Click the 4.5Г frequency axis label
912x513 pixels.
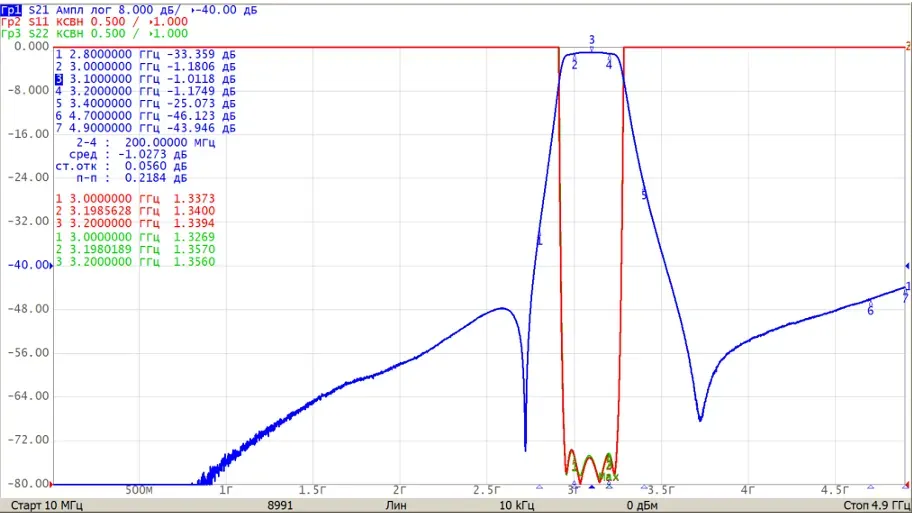coord(835,490)
